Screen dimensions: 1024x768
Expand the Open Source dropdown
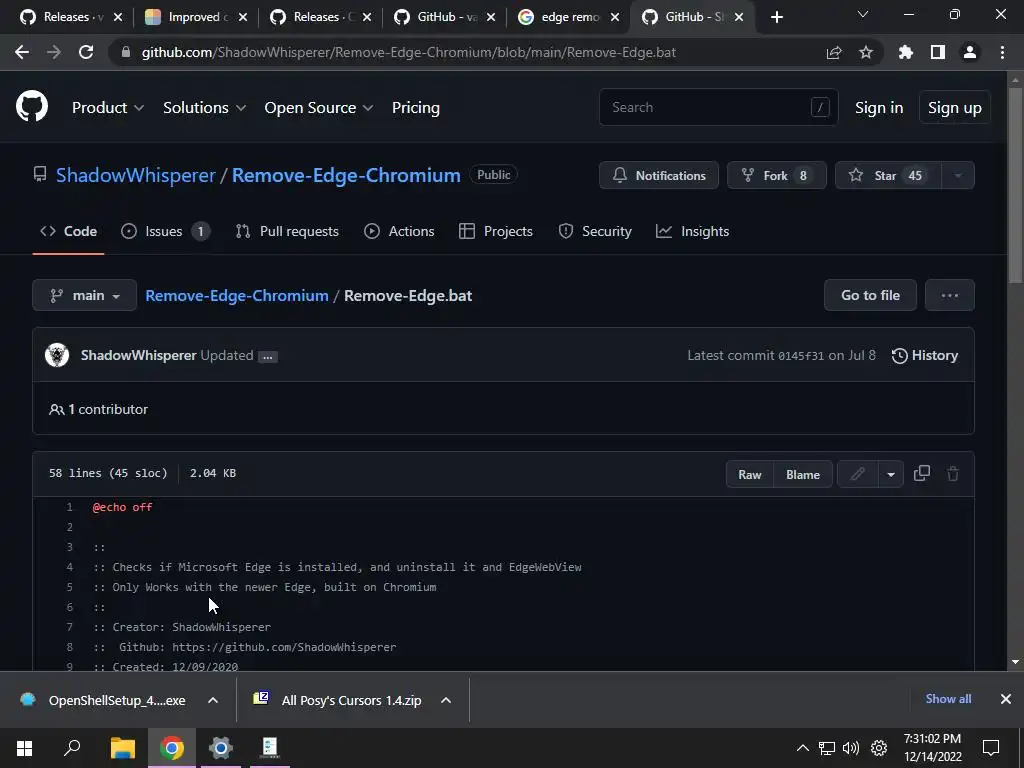coord(319,108)
